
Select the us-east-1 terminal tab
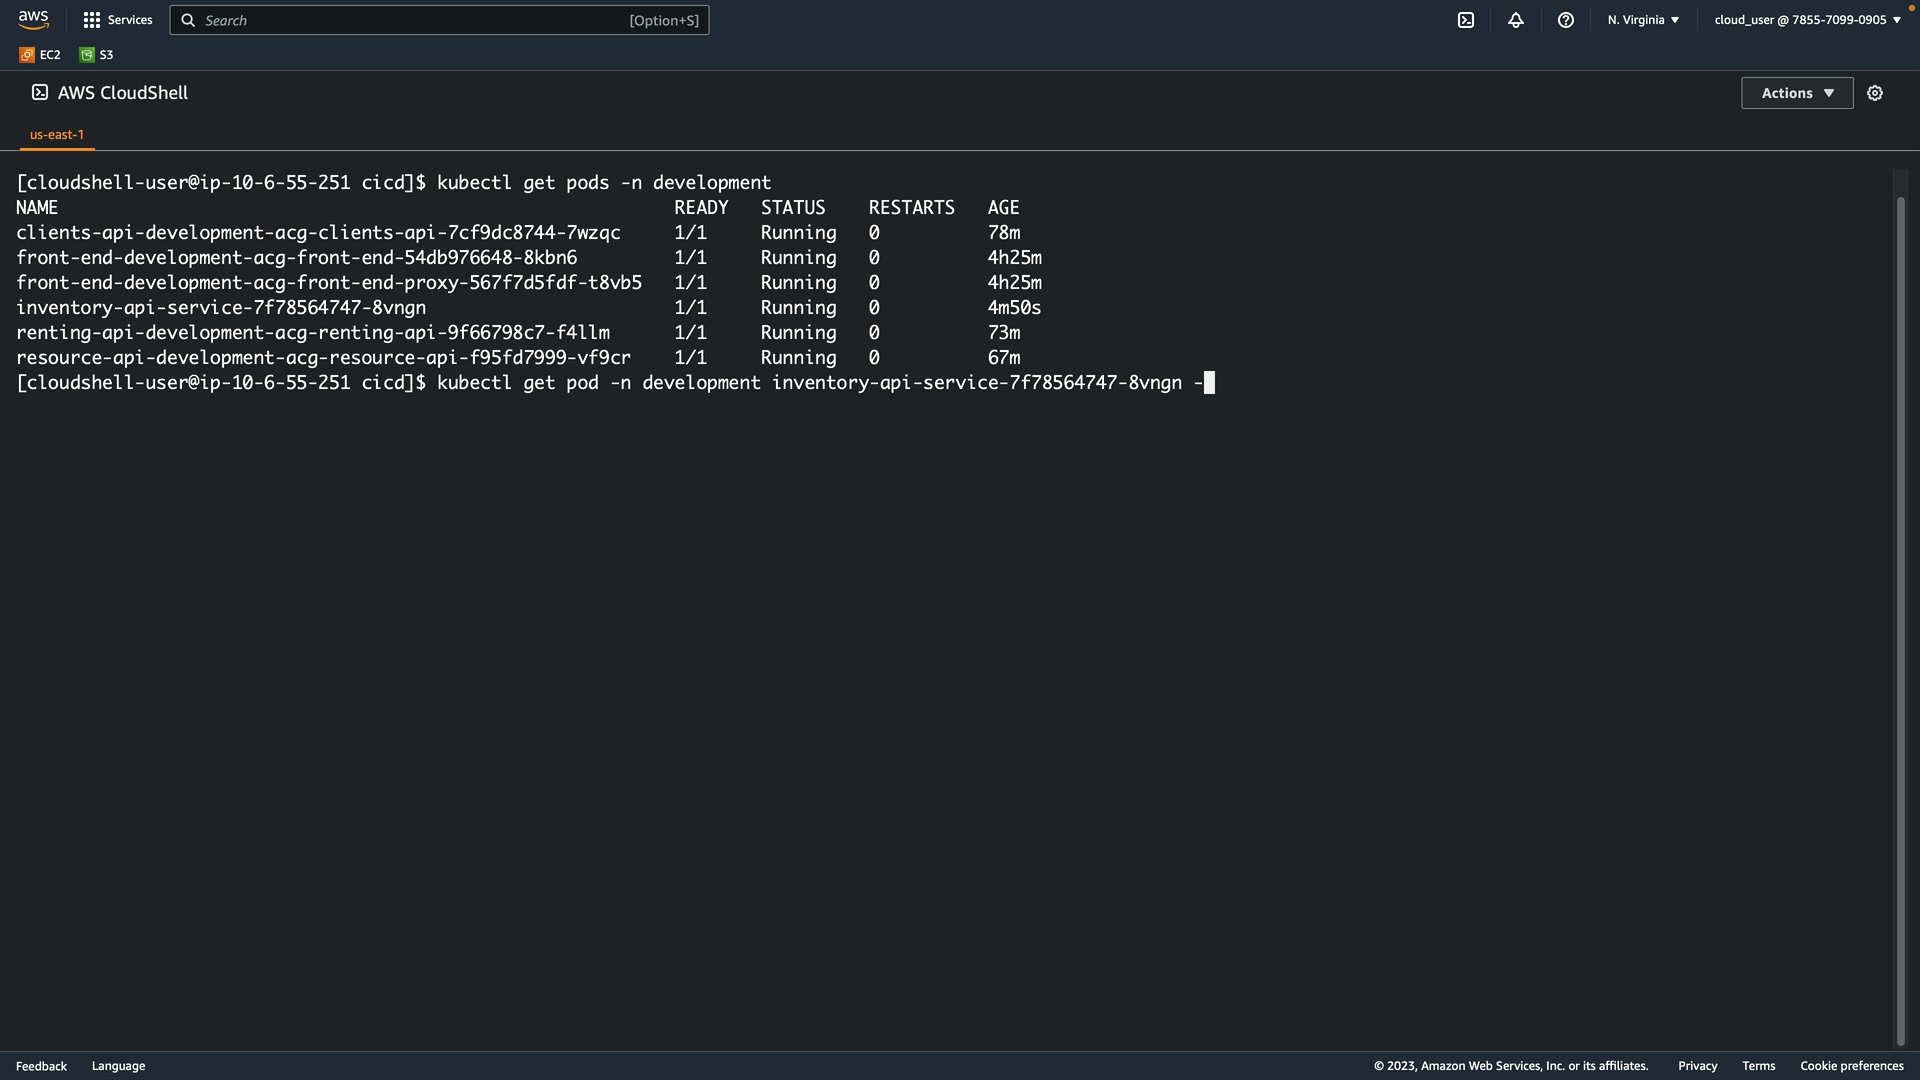tap(57, 134)
